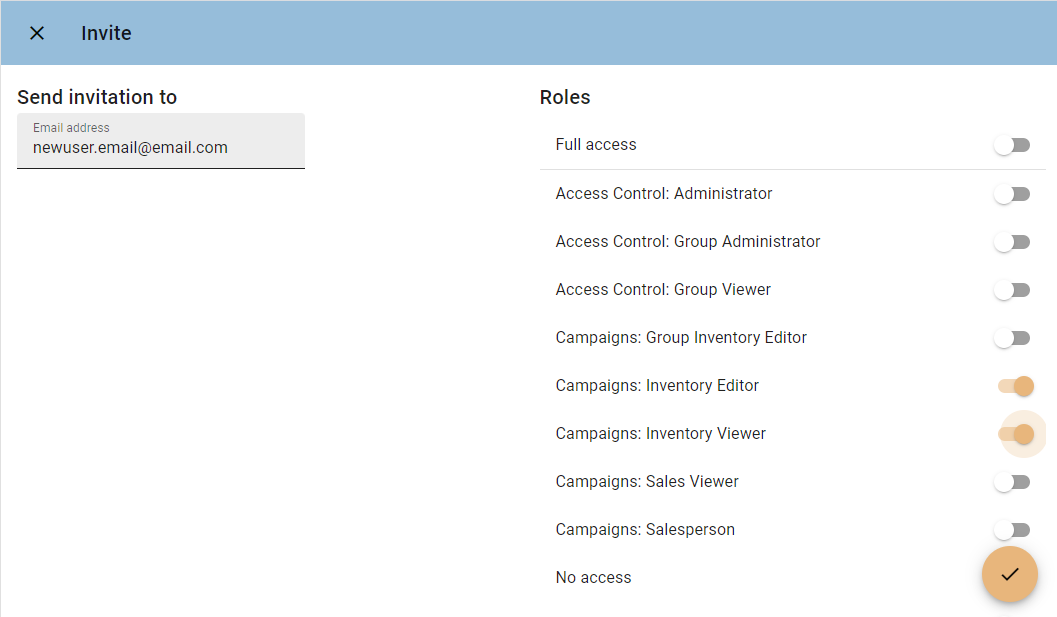Toggle Access Control: Administrator role
The image size is (1057, 617).
1012,194
